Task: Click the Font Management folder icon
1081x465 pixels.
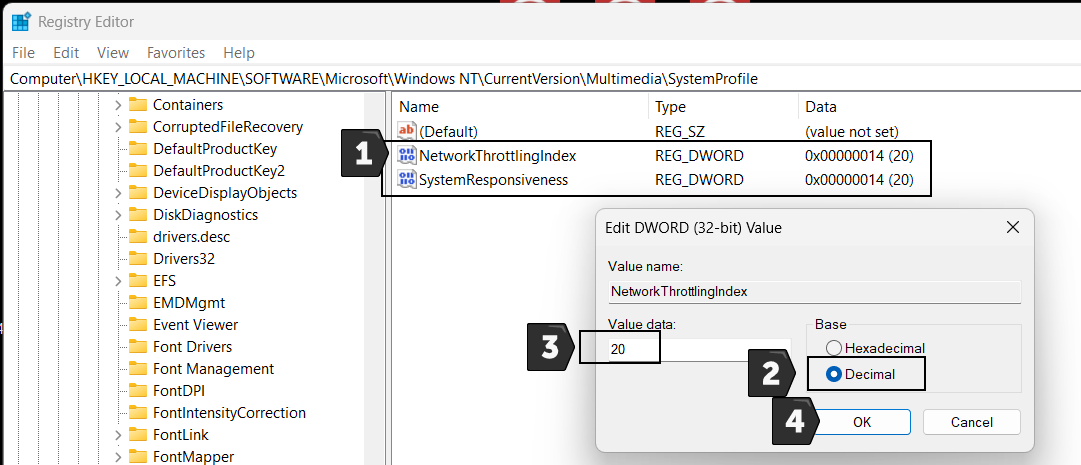Action: 139,369
